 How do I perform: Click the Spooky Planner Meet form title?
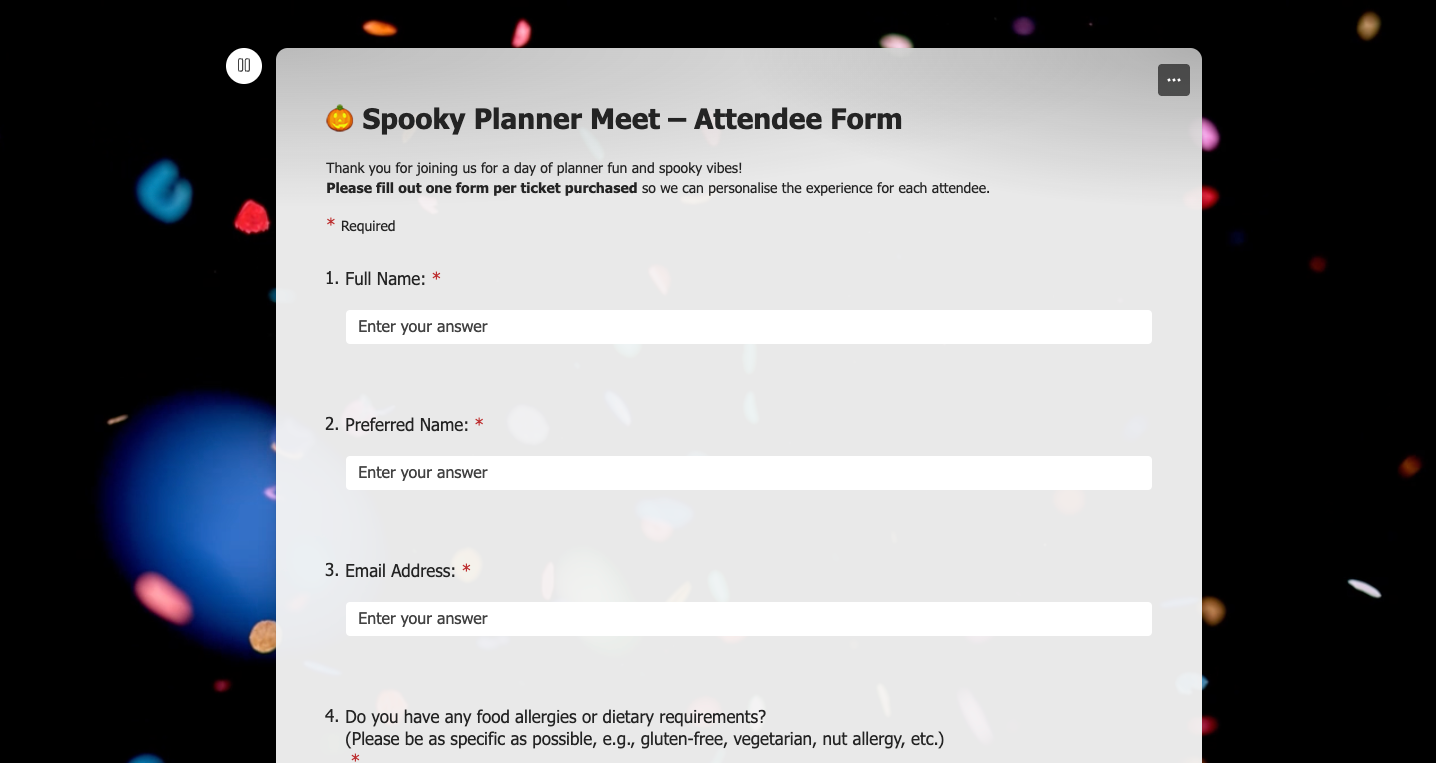[x=631, y=119]
